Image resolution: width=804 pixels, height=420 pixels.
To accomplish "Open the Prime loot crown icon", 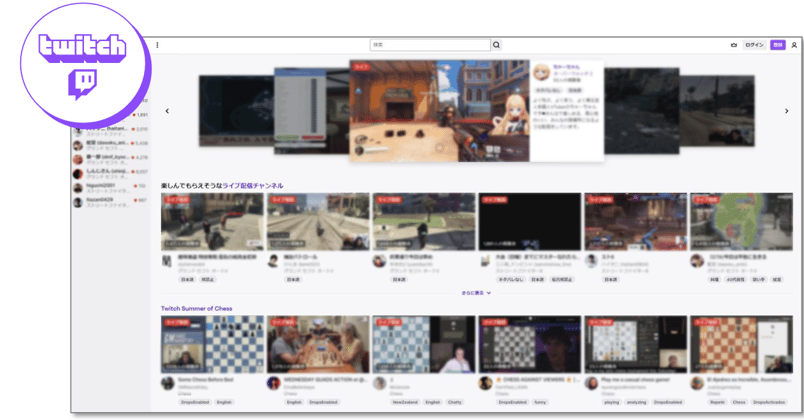I will point(734,45).
